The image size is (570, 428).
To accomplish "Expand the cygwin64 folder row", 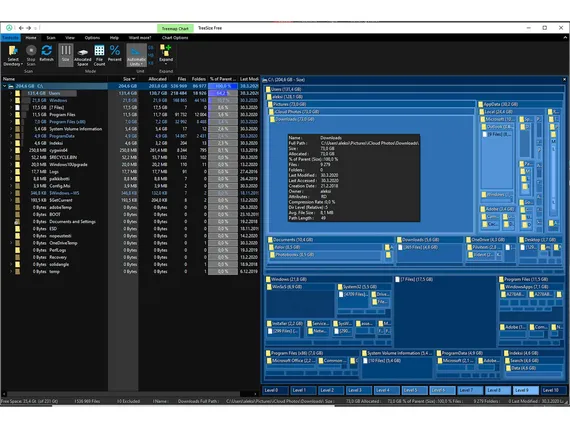I will (x=11, y=150).
